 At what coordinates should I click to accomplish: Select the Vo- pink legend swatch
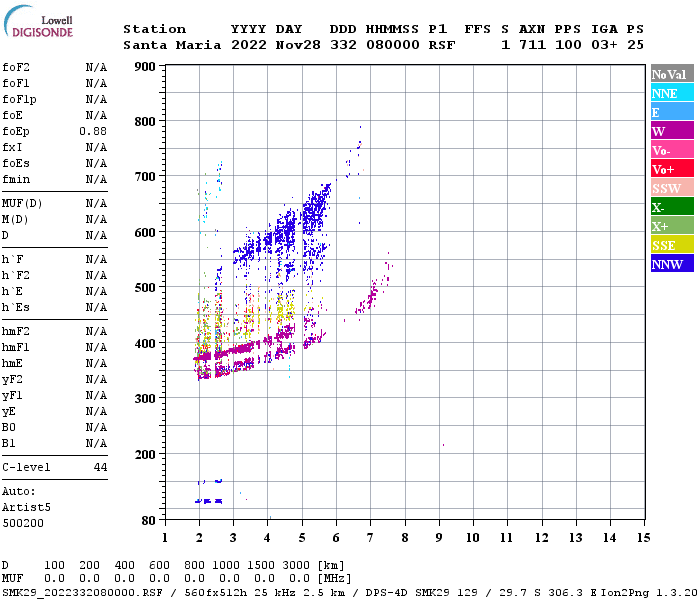(x=672, y=150)
